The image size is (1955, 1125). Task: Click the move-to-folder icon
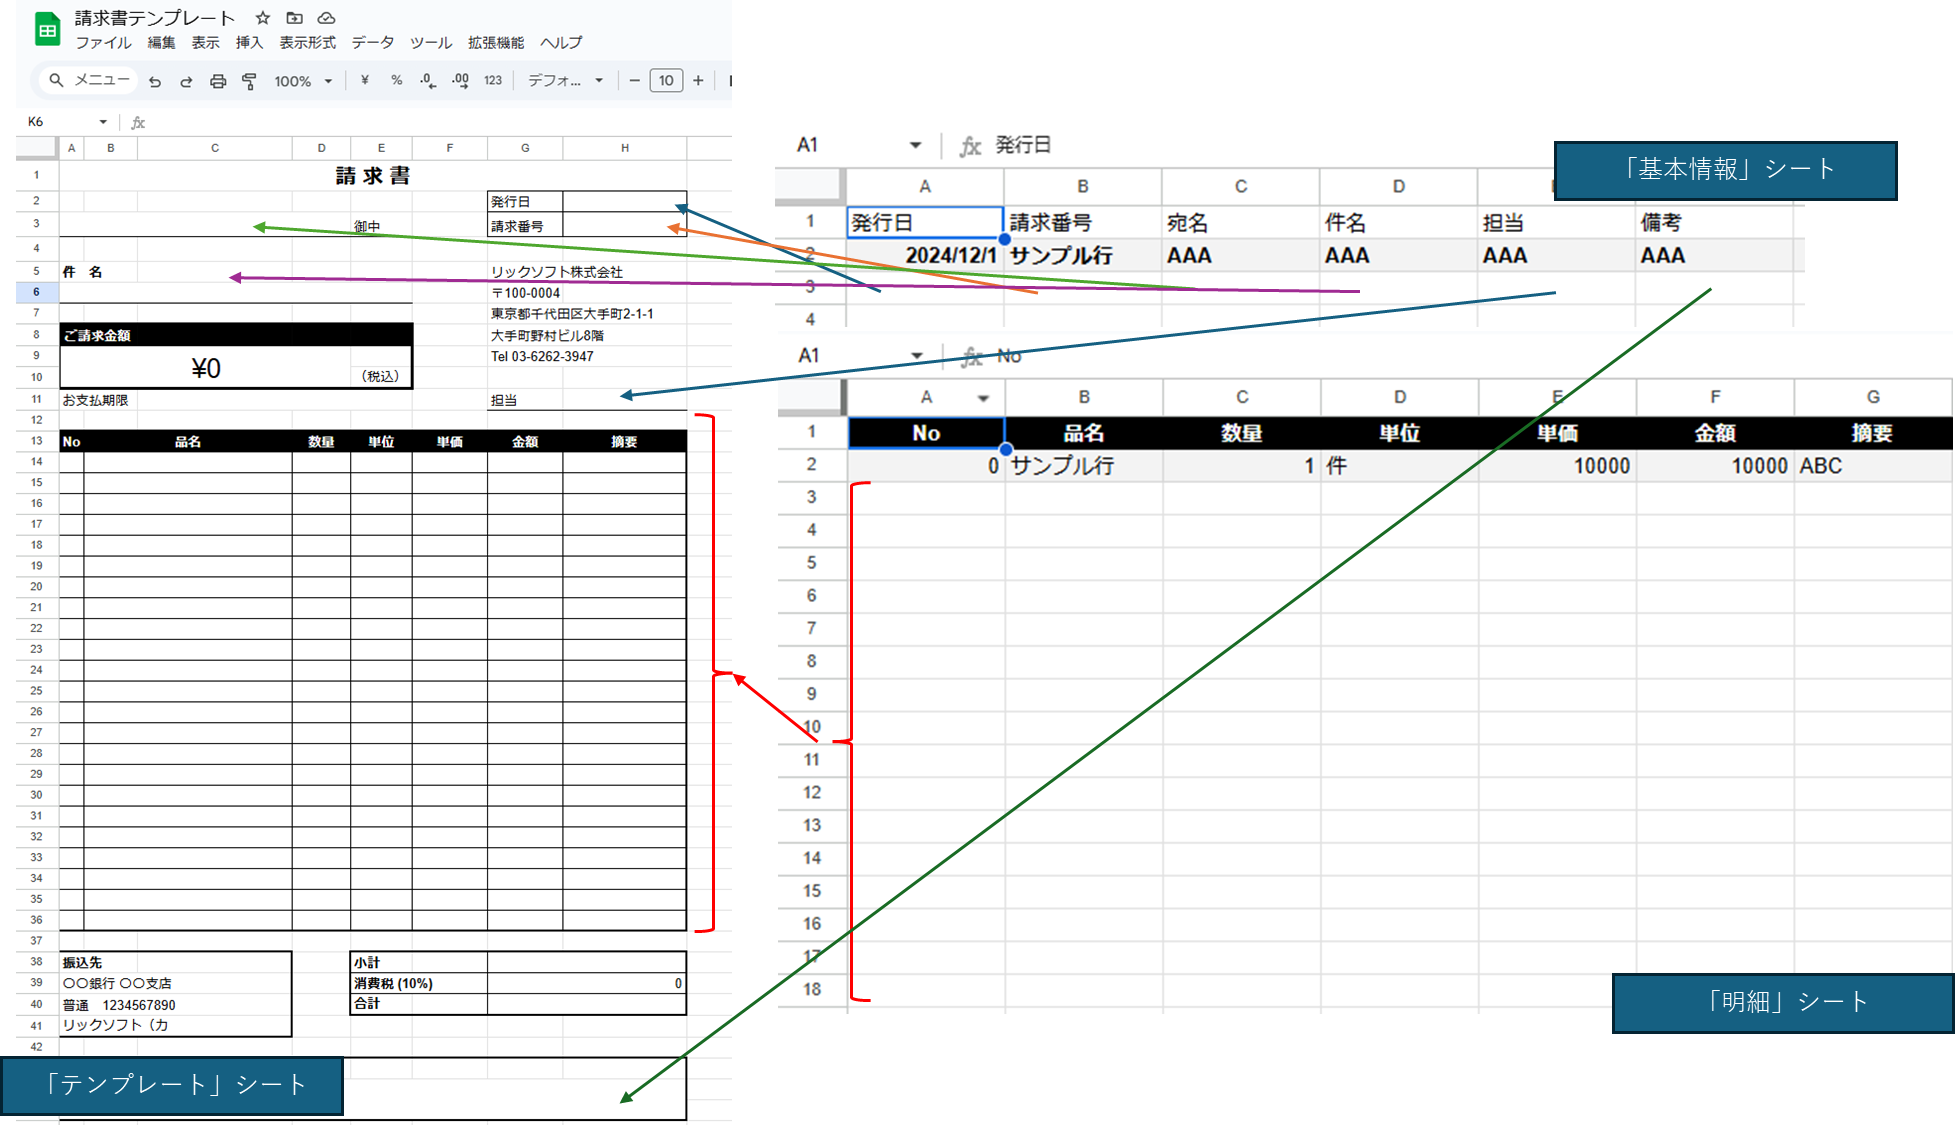coord(294,18)
